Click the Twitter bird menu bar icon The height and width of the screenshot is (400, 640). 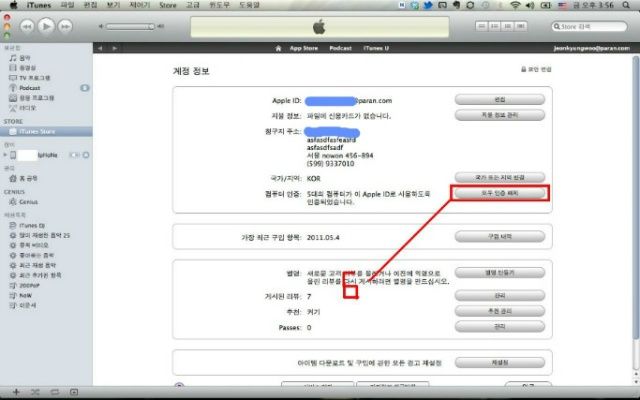(x=428, y=5)
